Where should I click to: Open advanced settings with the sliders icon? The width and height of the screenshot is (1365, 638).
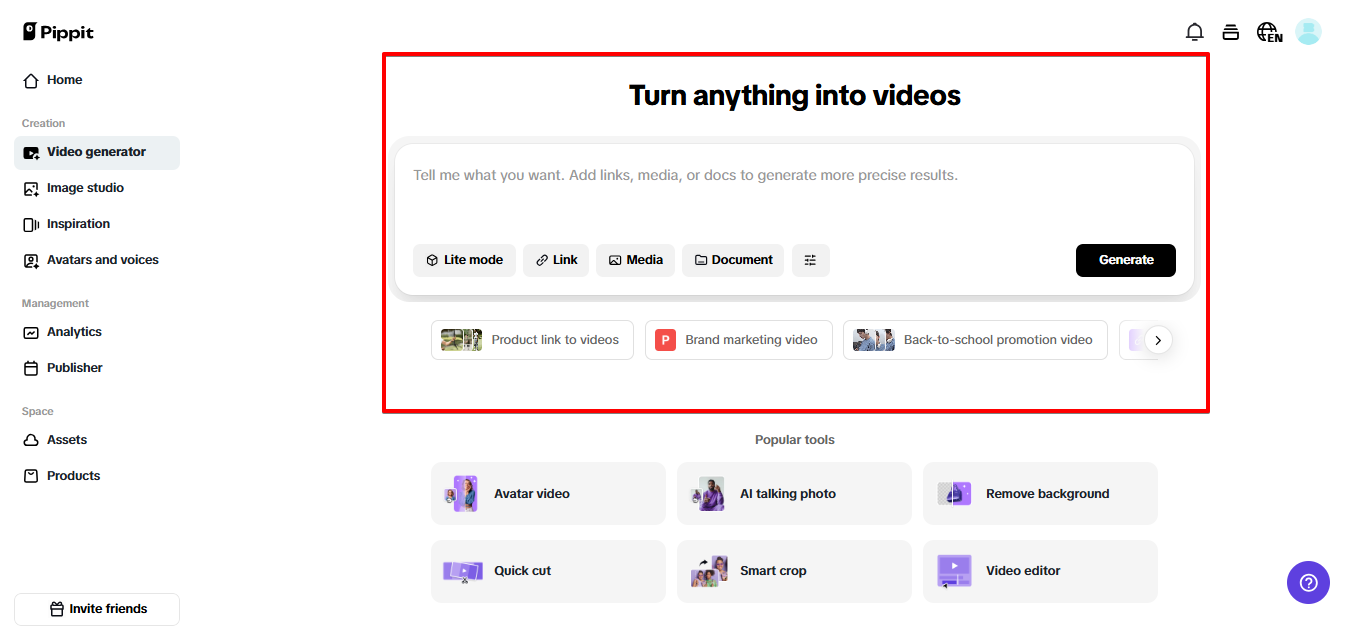pos(810,260)
